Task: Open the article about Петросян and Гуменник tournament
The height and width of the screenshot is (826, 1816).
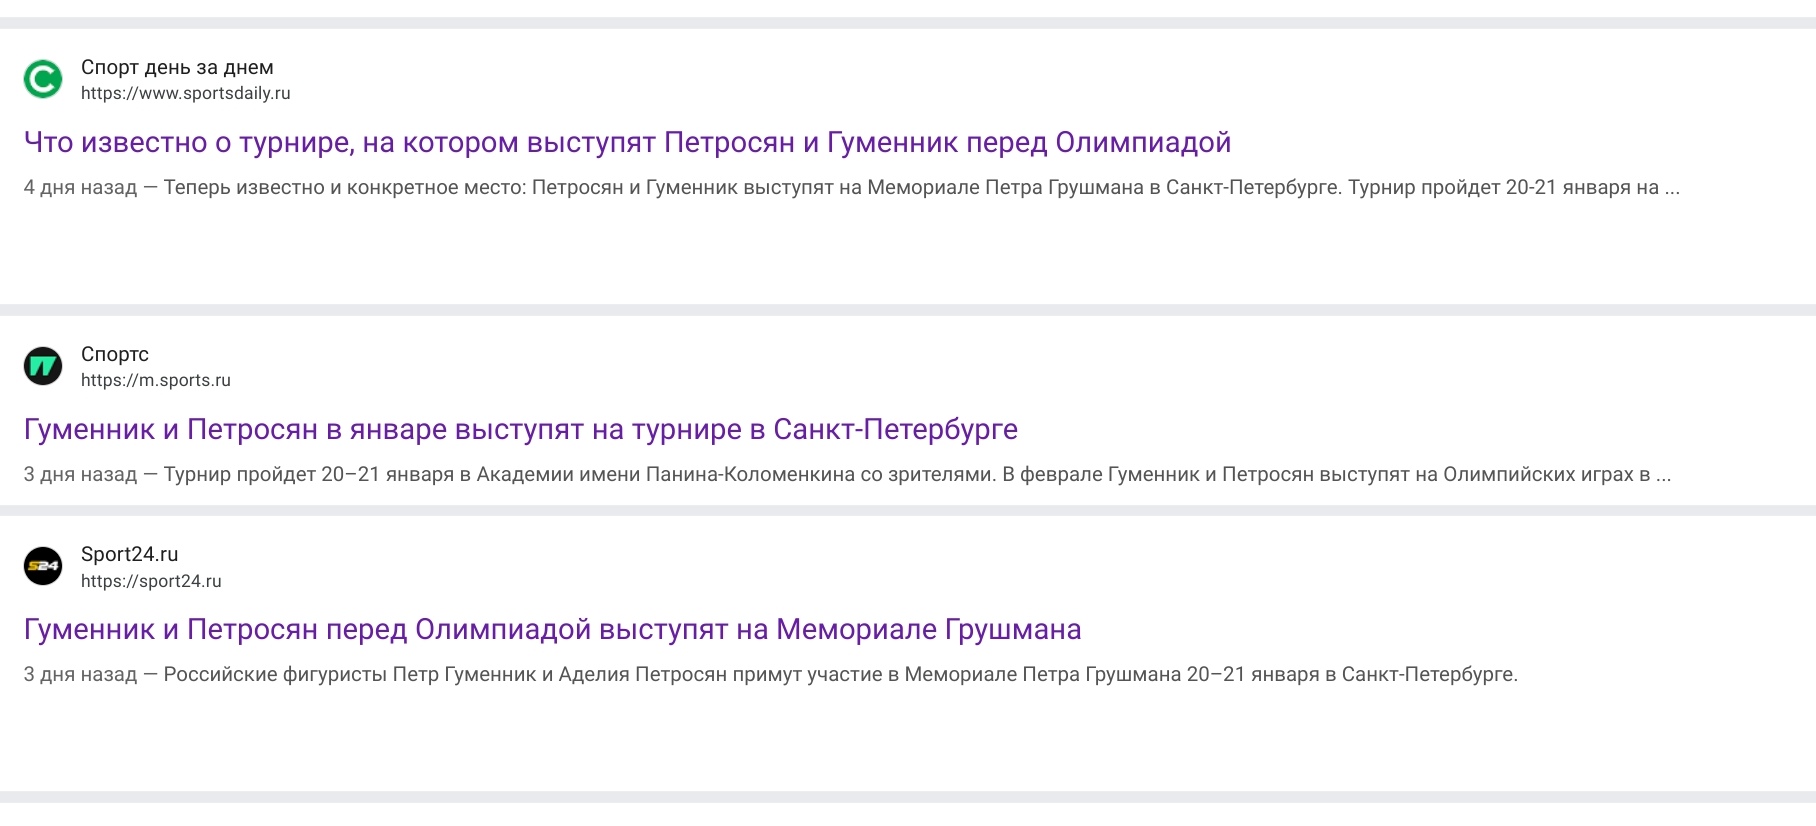Action: click(628, 142)
